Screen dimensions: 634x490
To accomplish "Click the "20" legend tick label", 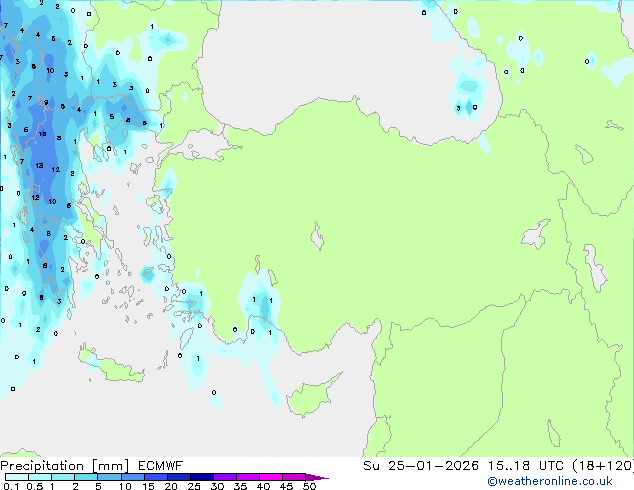I will pos(171,486).
